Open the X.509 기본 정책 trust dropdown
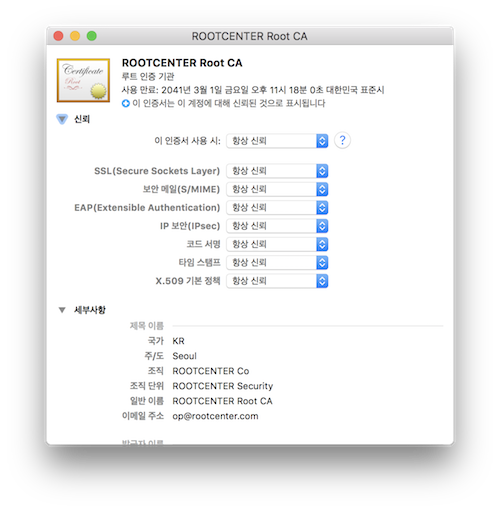The height and width of the screenshot is (511, 500). [x=277, y=281]
